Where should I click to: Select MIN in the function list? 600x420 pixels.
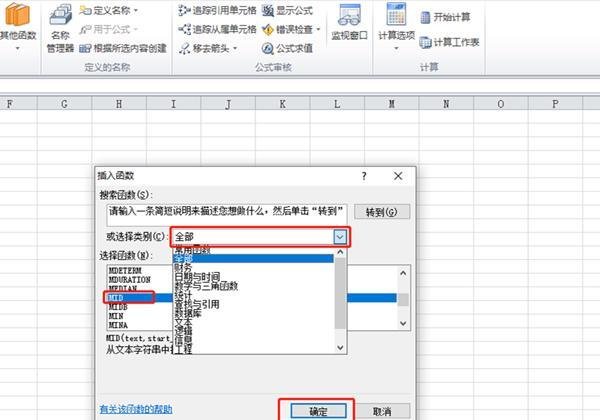click(116, 316)
